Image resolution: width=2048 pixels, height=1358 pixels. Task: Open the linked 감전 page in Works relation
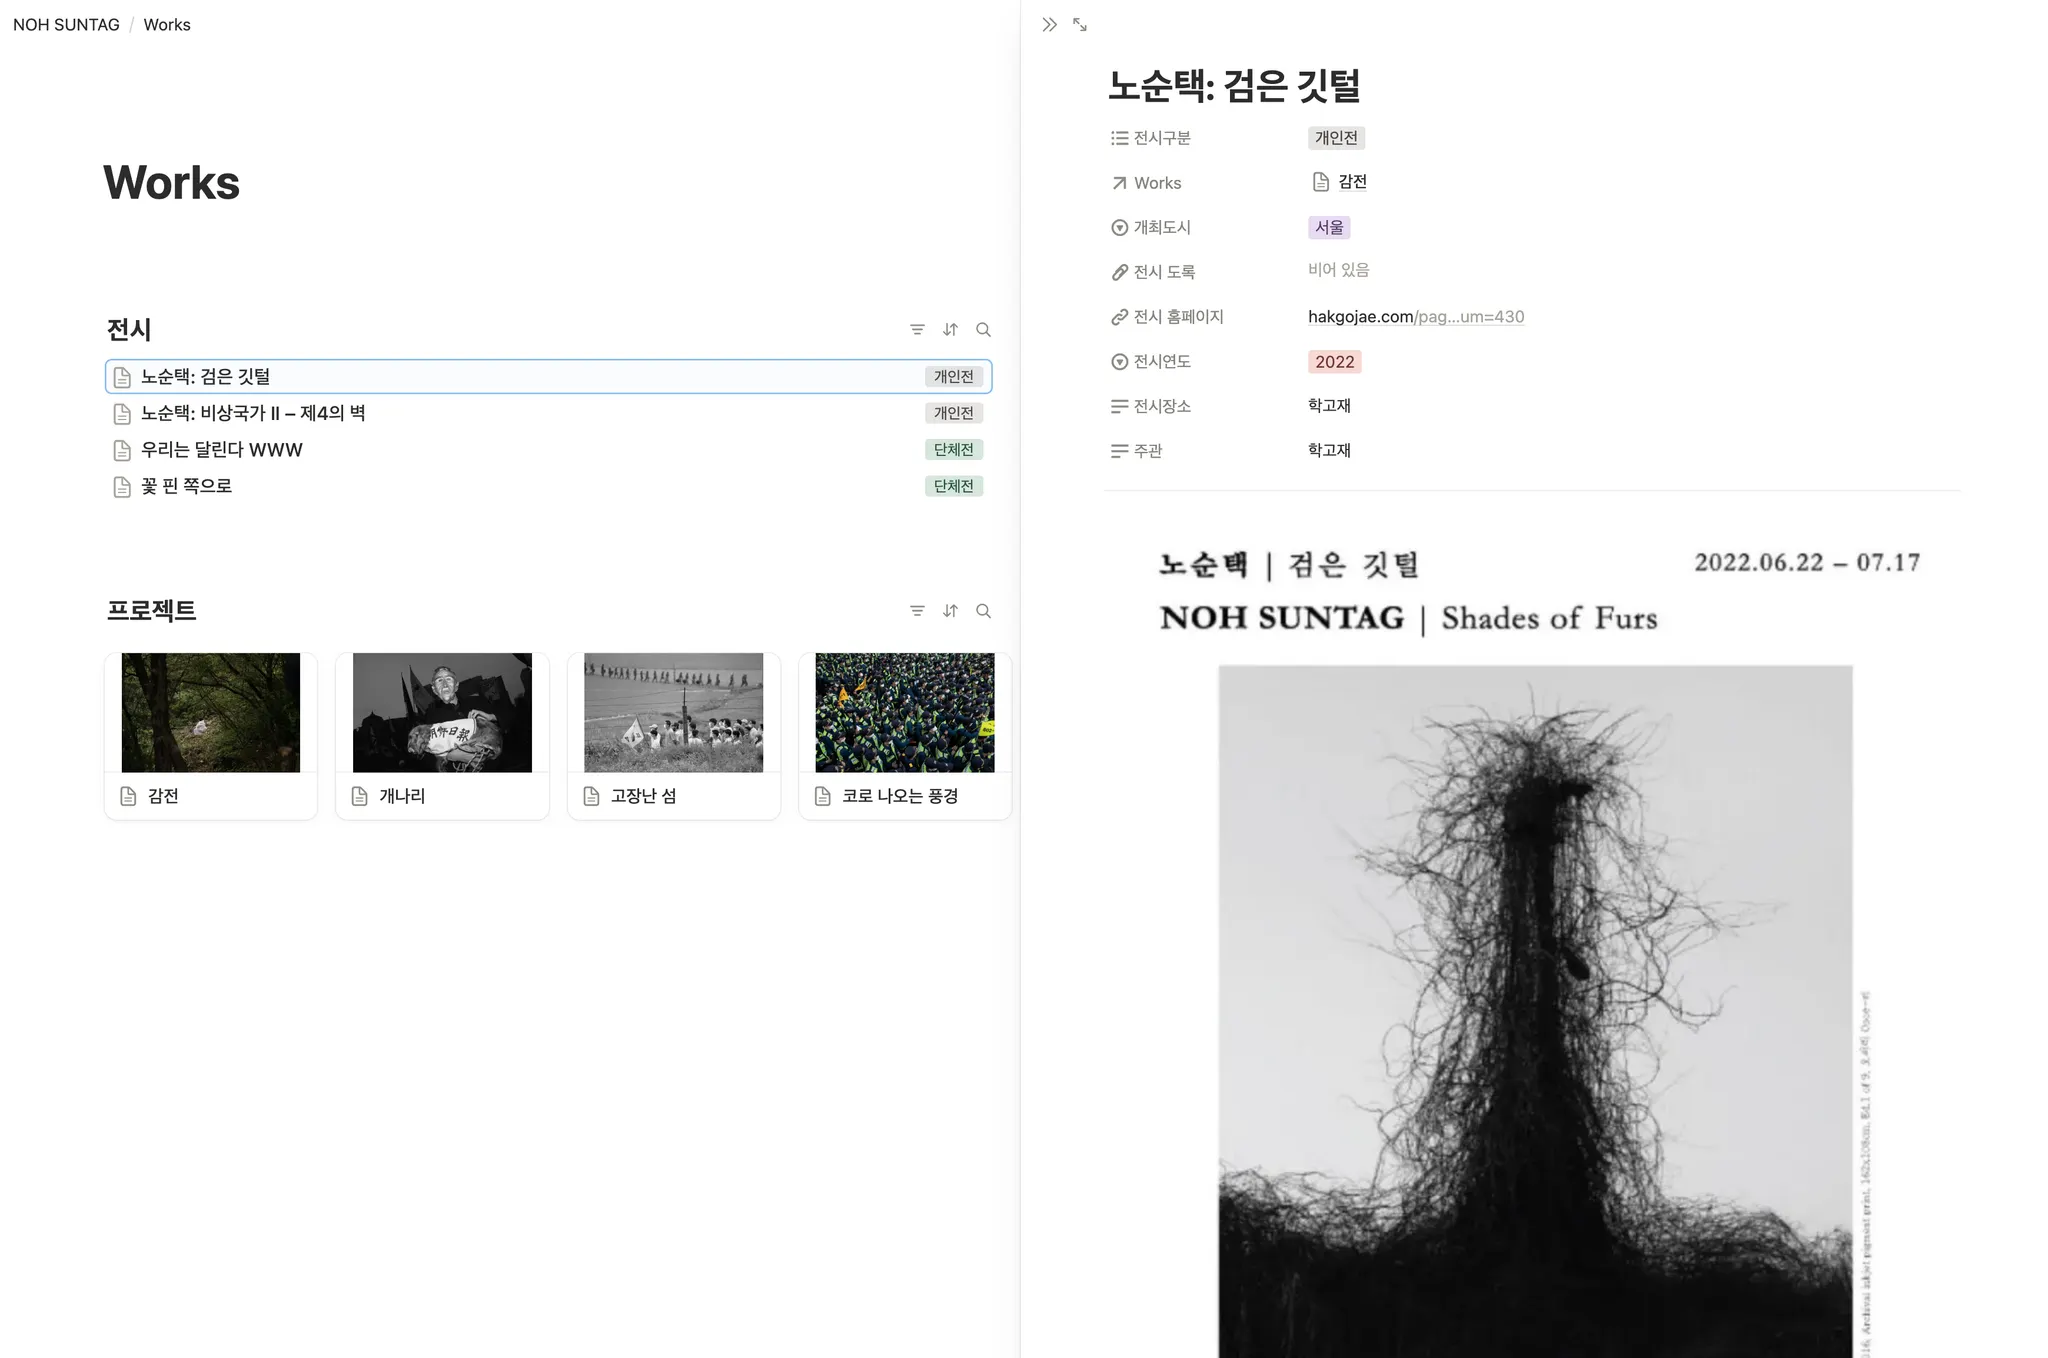[1351, 182]
